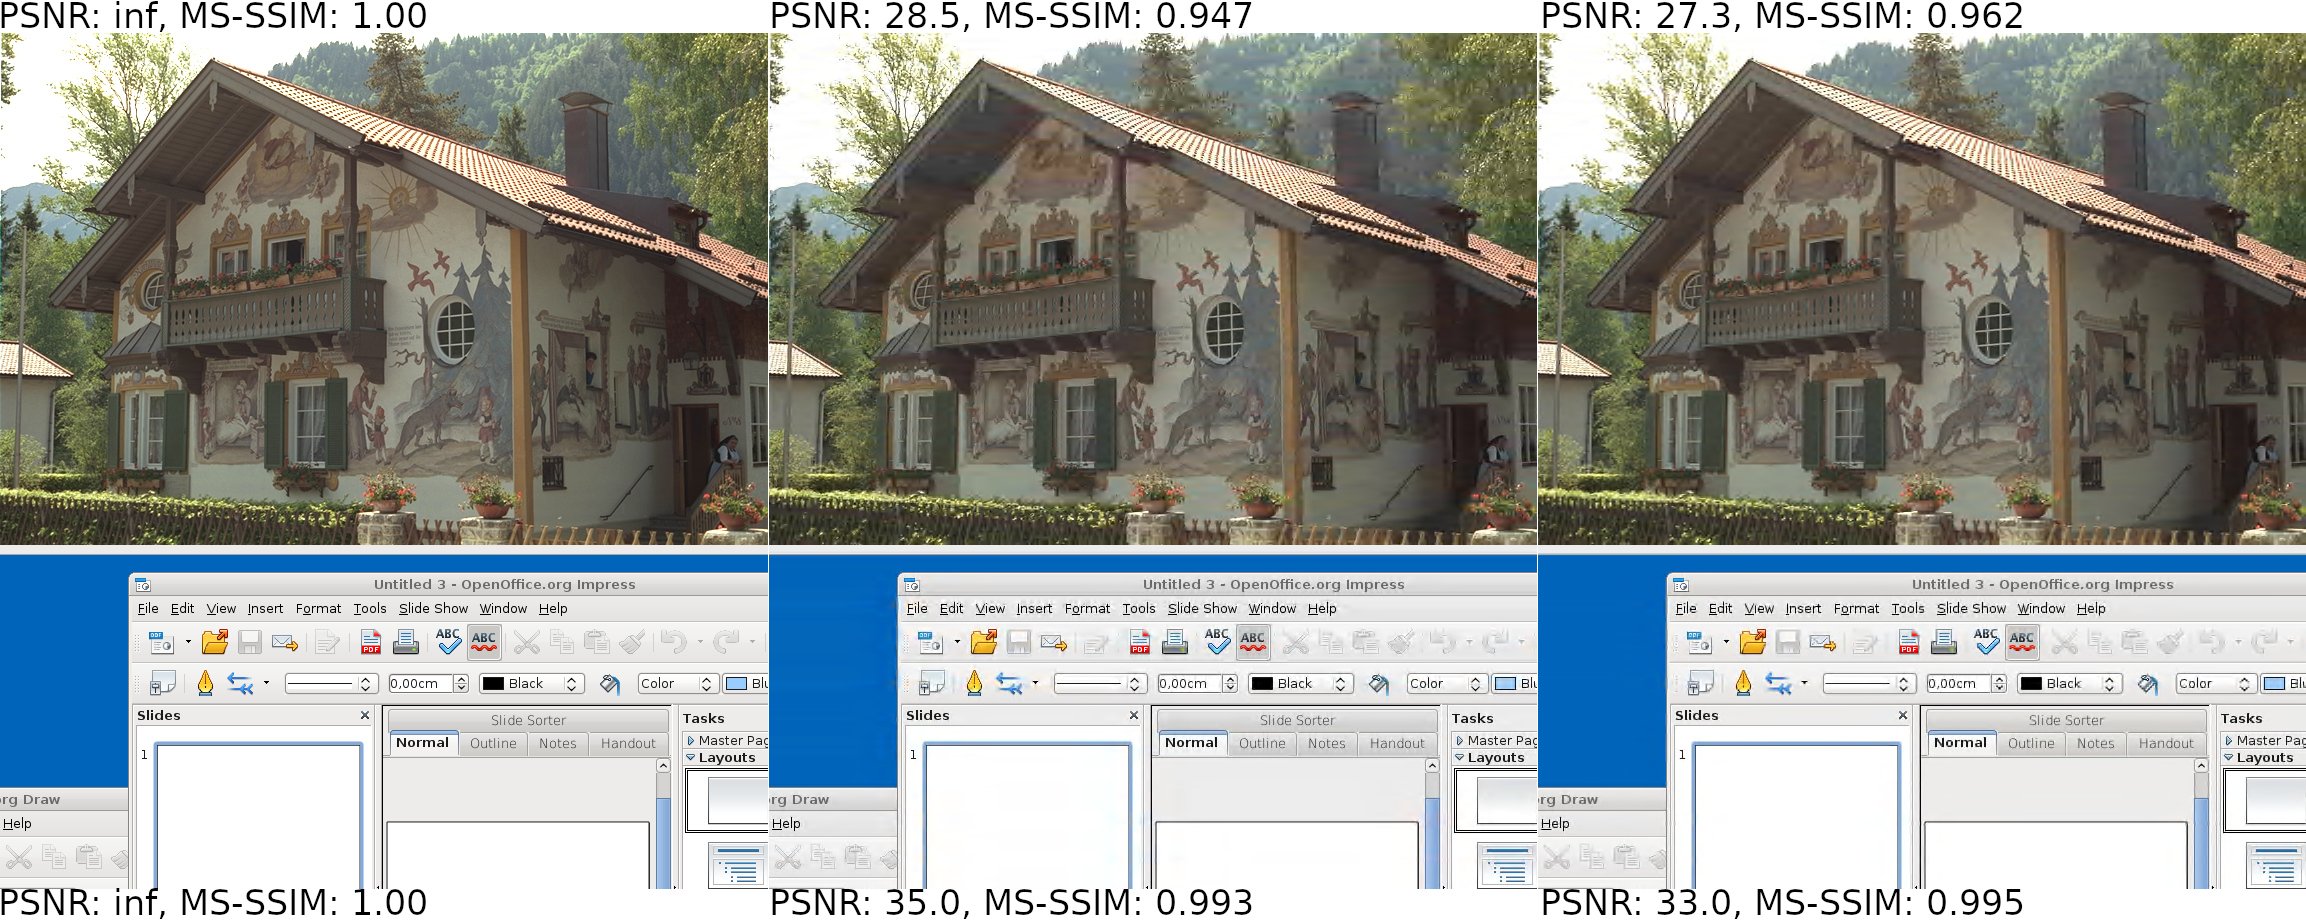2306x920 pixels.
Task: Open the File menu in the PSNR inf panel
Action: (x=148, y=608)
